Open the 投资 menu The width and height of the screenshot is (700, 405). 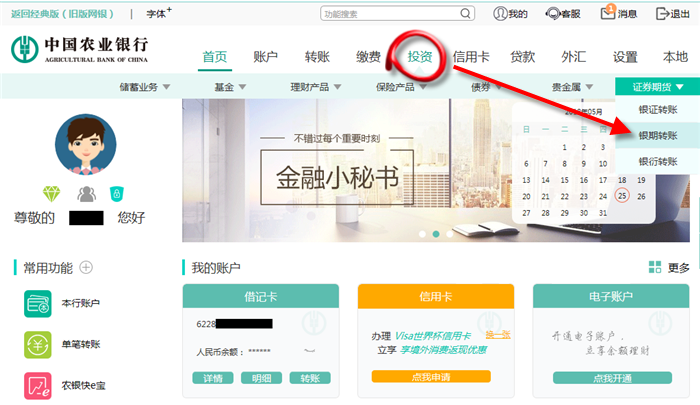pos(420,57)
